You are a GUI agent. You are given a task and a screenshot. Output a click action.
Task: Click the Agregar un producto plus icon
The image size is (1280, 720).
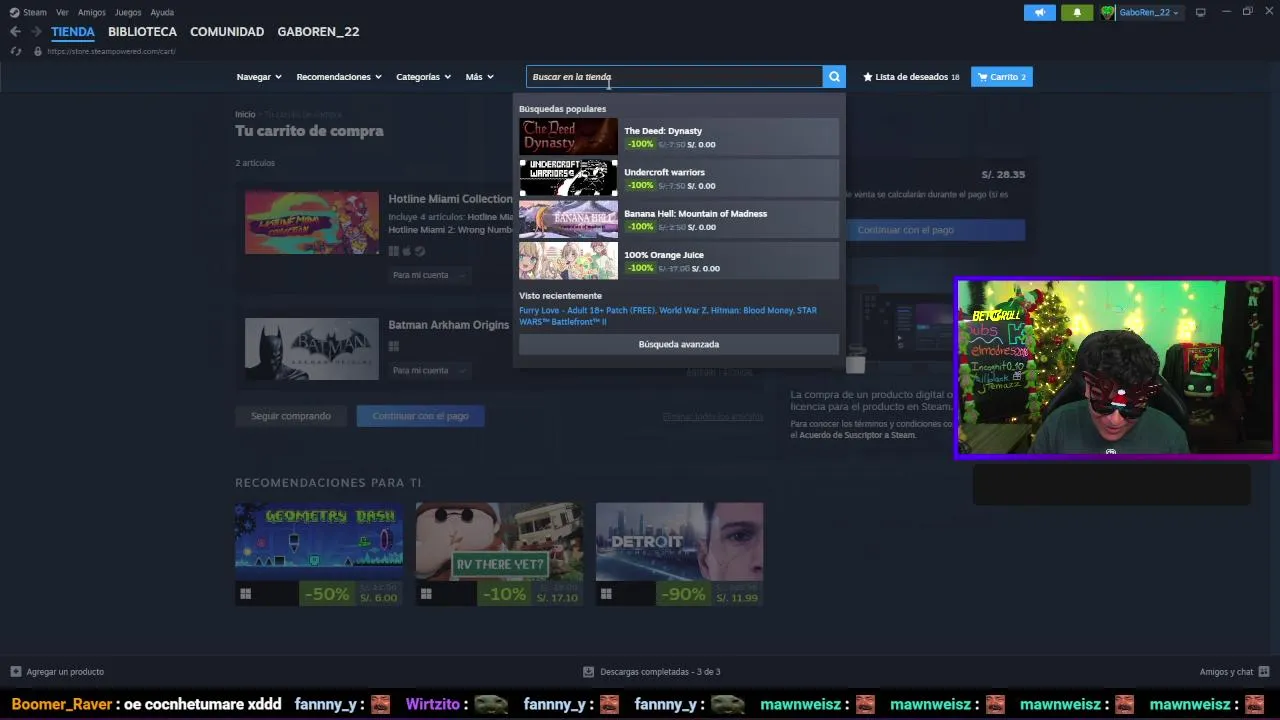(15, 672)
